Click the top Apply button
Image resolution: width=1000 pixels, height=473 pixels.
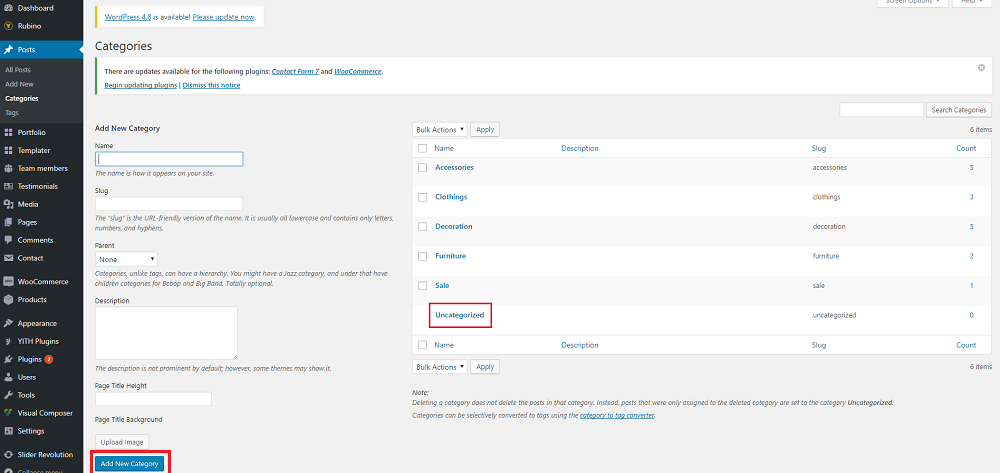point(485,129)
